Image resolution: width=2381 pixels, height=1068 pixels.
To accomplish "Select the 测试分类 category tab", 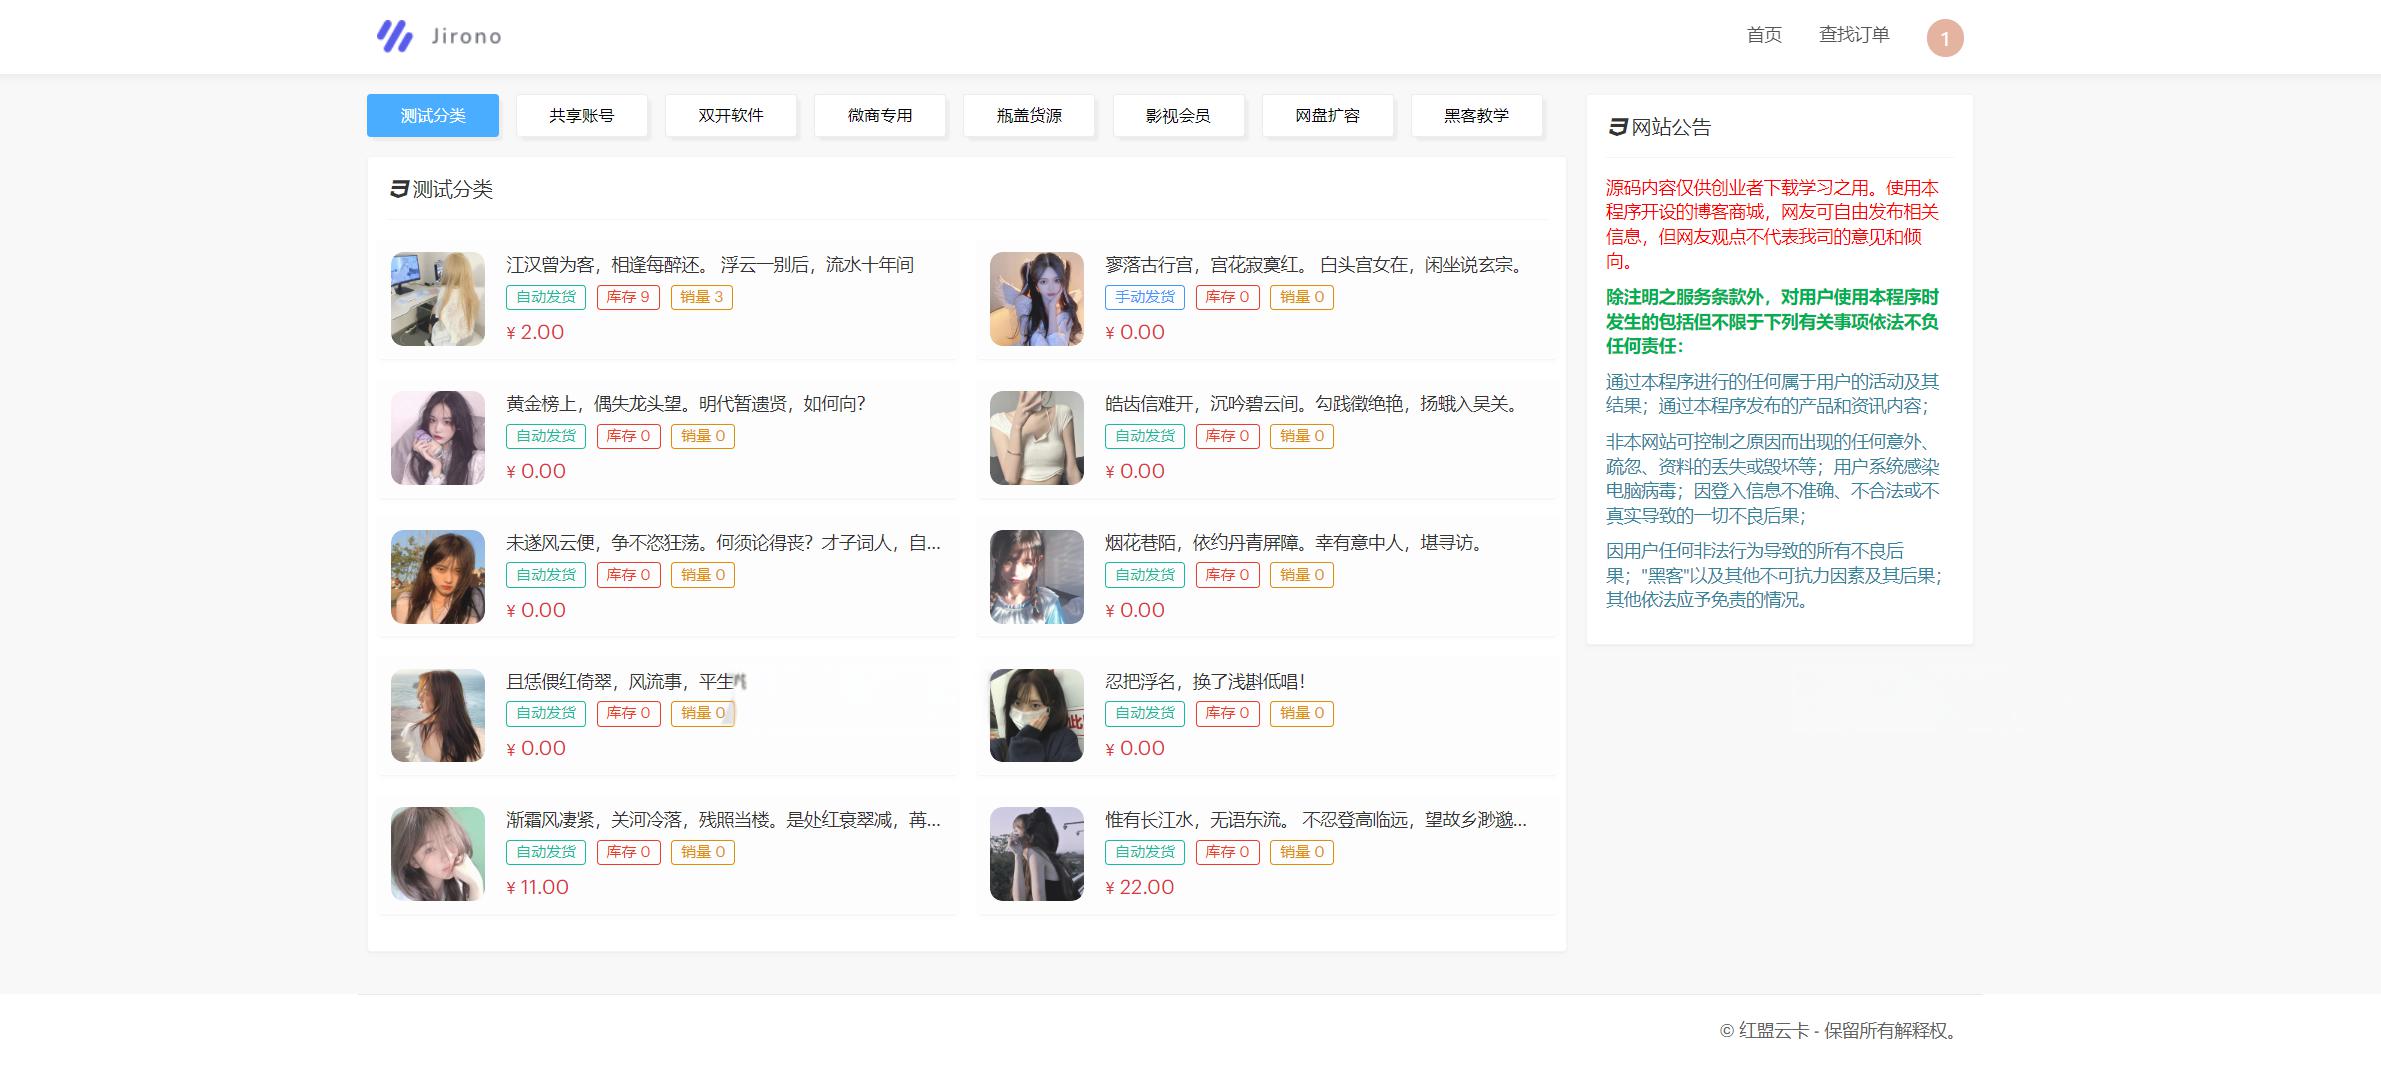I will 433,115.
